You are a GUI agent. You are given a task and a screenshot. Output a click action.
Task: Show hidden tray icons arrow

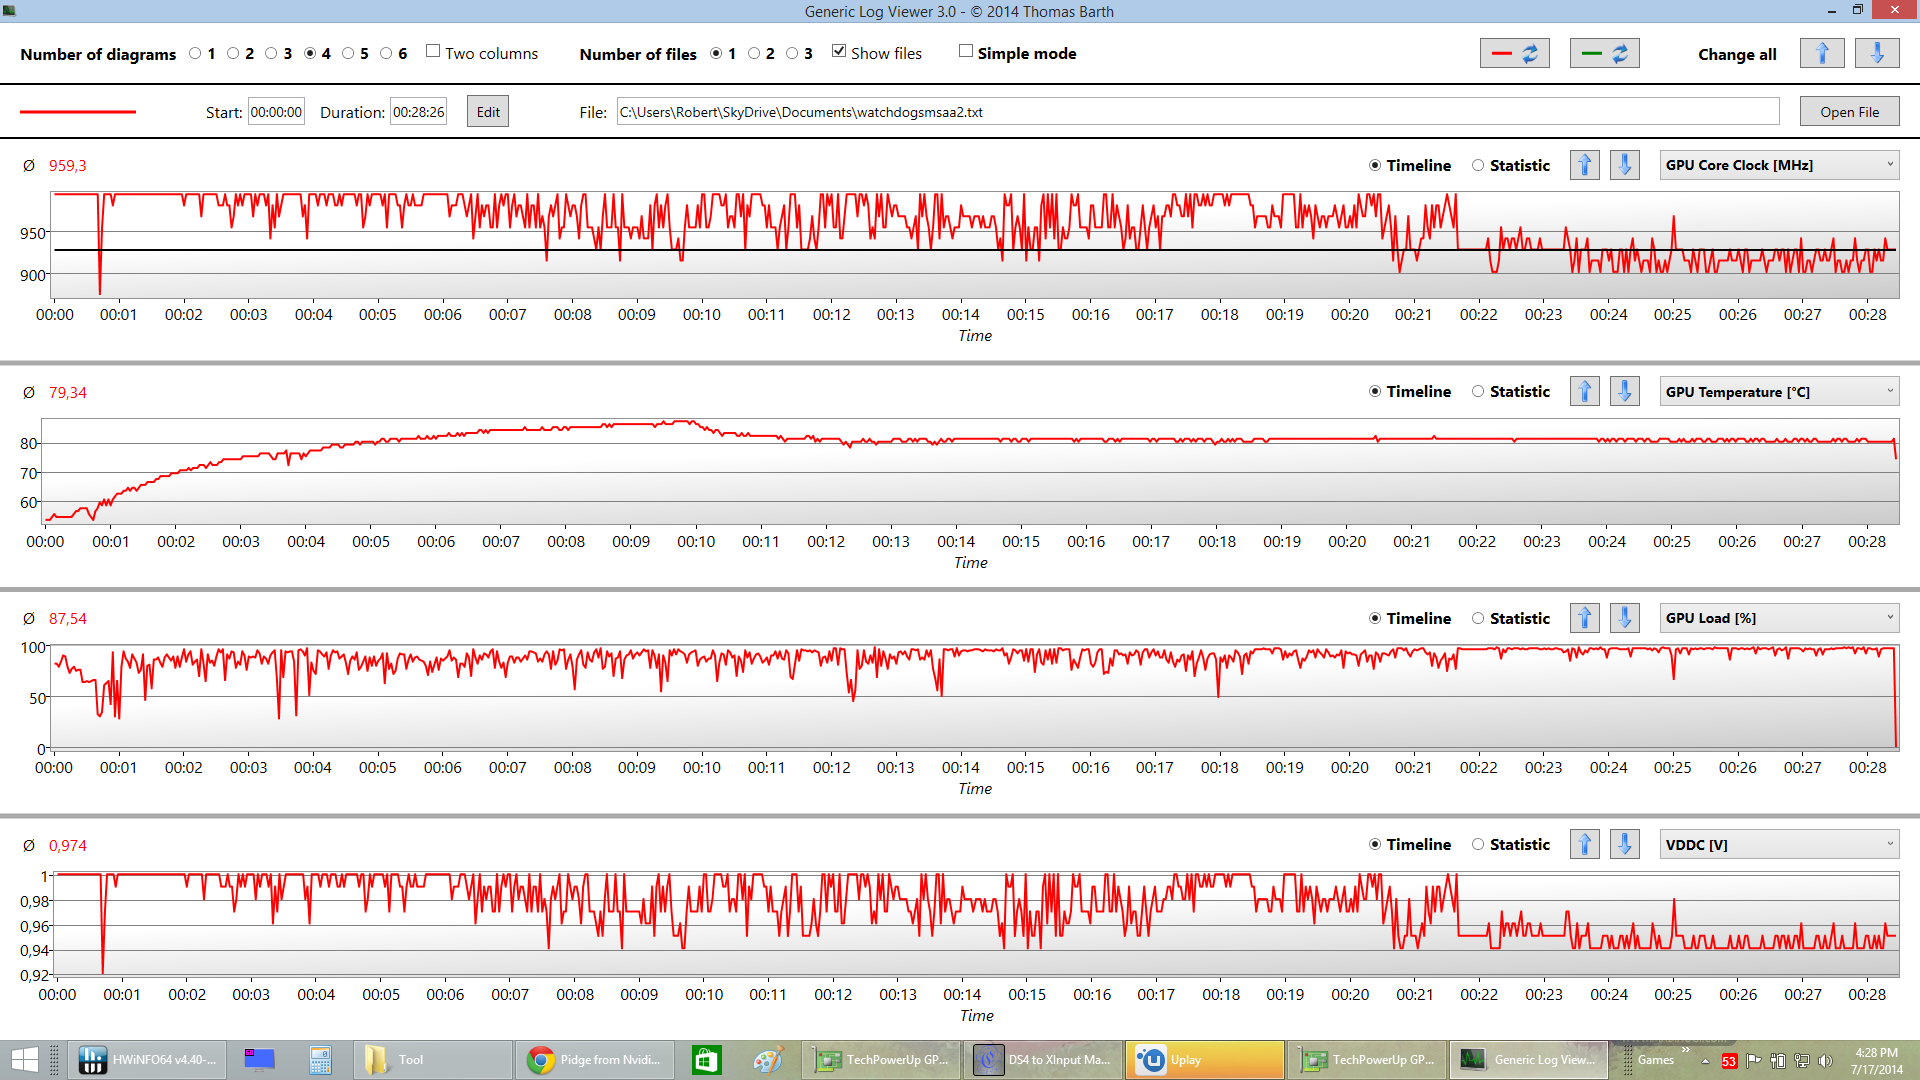click(x=1705, y=1061)
